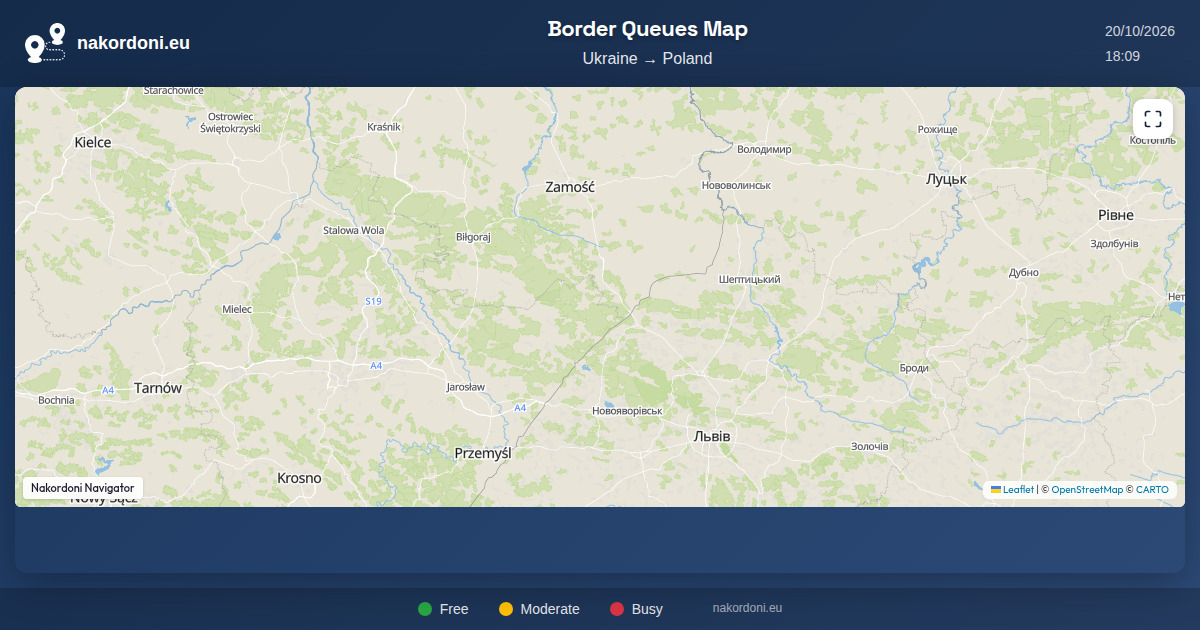Viewport: 1200px width, 630px height.
Task: Click the yellow Moderate legend dot
Action: coord(506,609)
